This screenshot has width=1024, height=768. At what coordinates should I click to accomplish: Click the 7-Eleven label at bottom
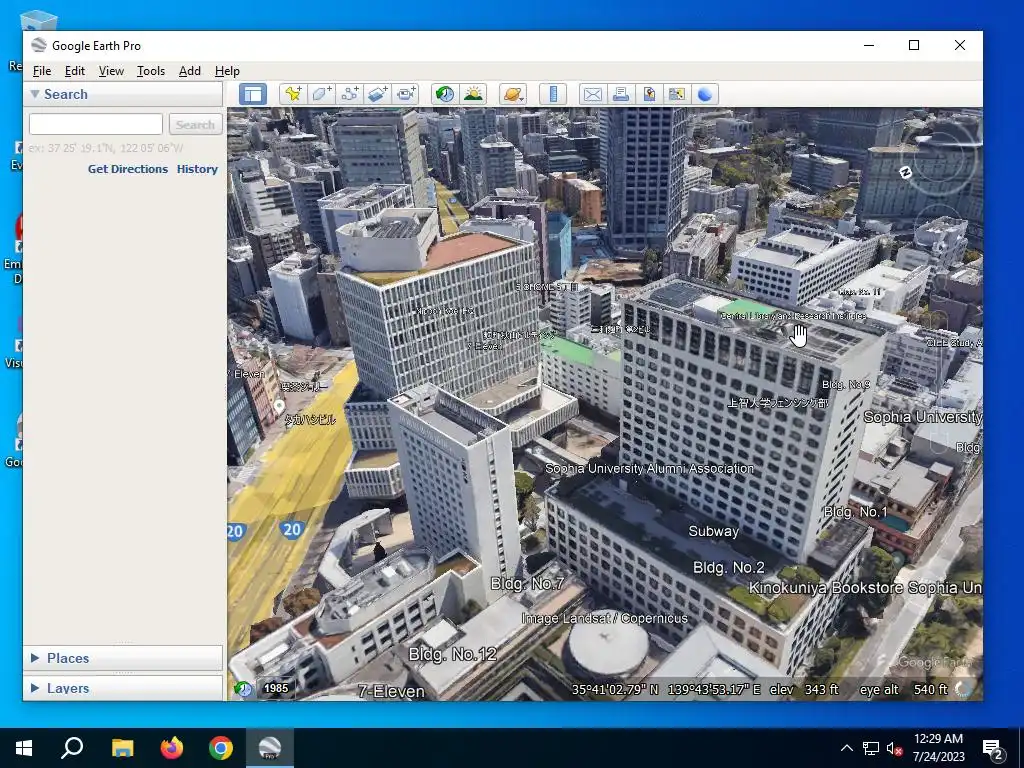(391, 691)
